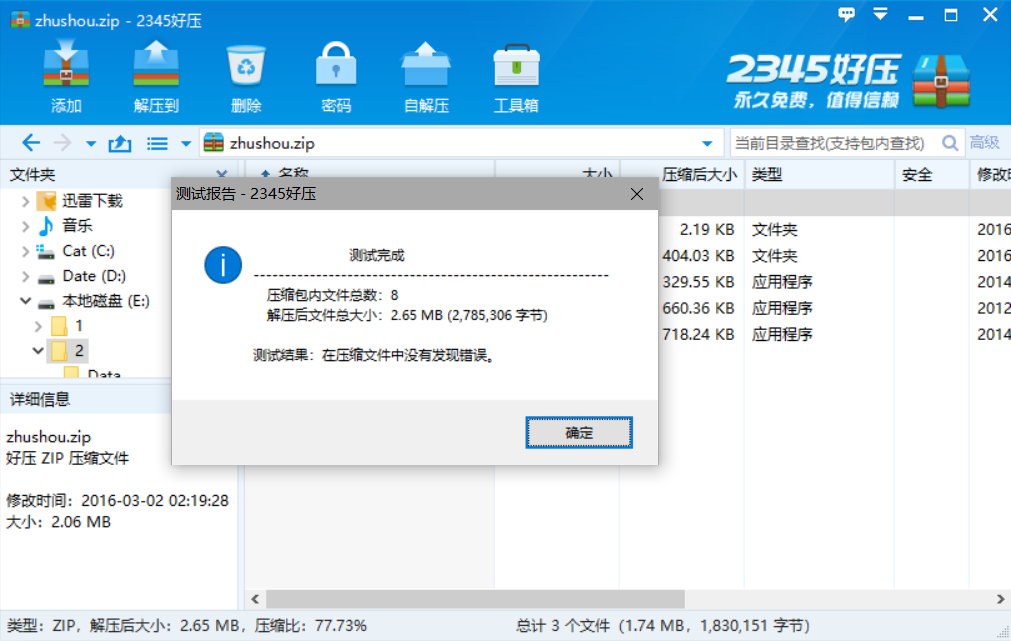Screen dimensions: 1011x641
Task: Expand folder 1 under drive E
Action: 38,326
